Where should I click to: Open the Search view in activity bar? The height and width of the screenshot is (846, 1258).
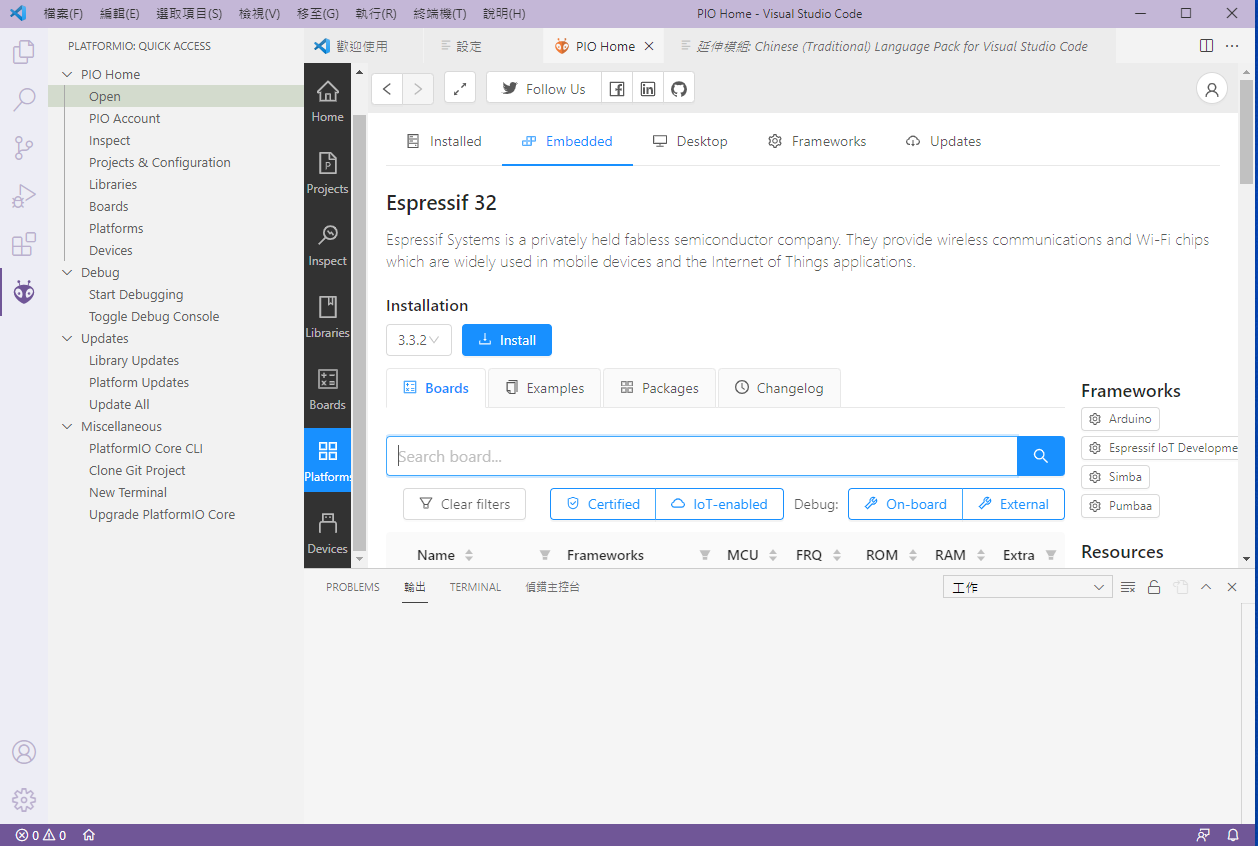(24, 100)
